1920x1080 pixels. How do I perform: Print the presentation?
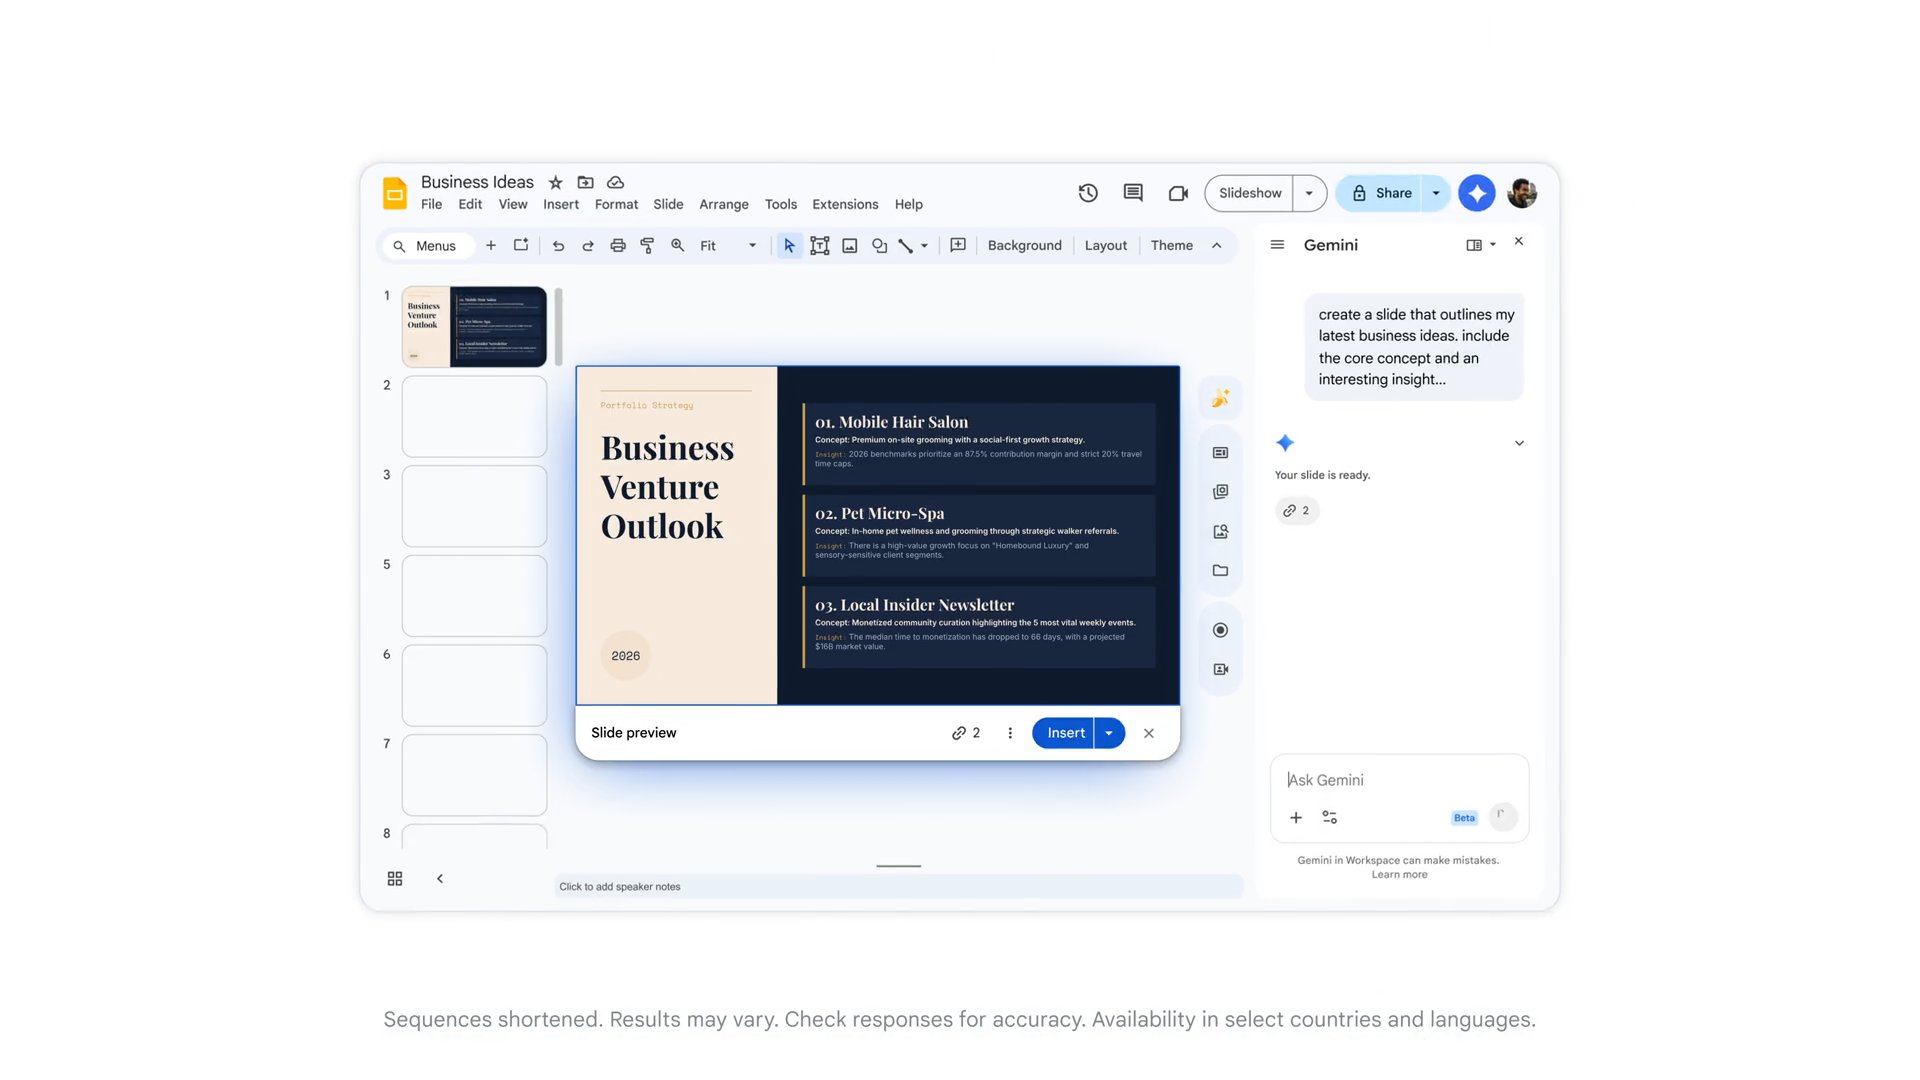tap(618, 245)
